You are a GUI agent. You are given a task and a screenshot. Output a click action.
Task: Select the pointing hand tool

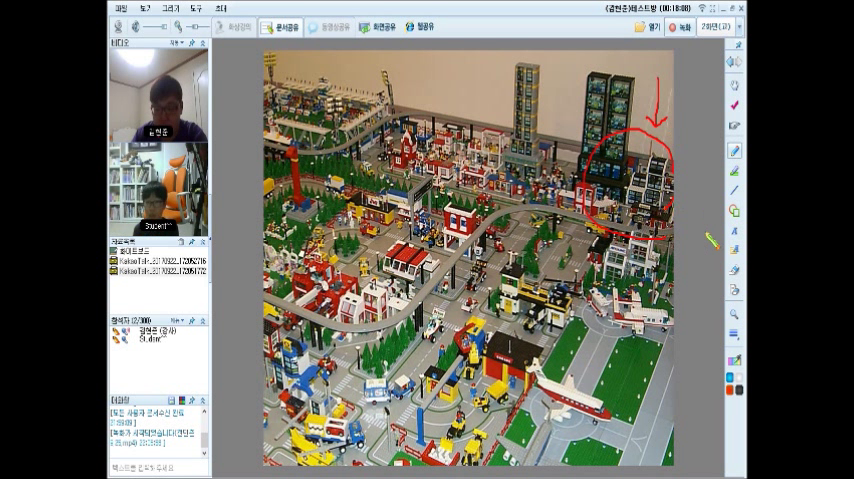pyautogui.click(x=734, y=126)
